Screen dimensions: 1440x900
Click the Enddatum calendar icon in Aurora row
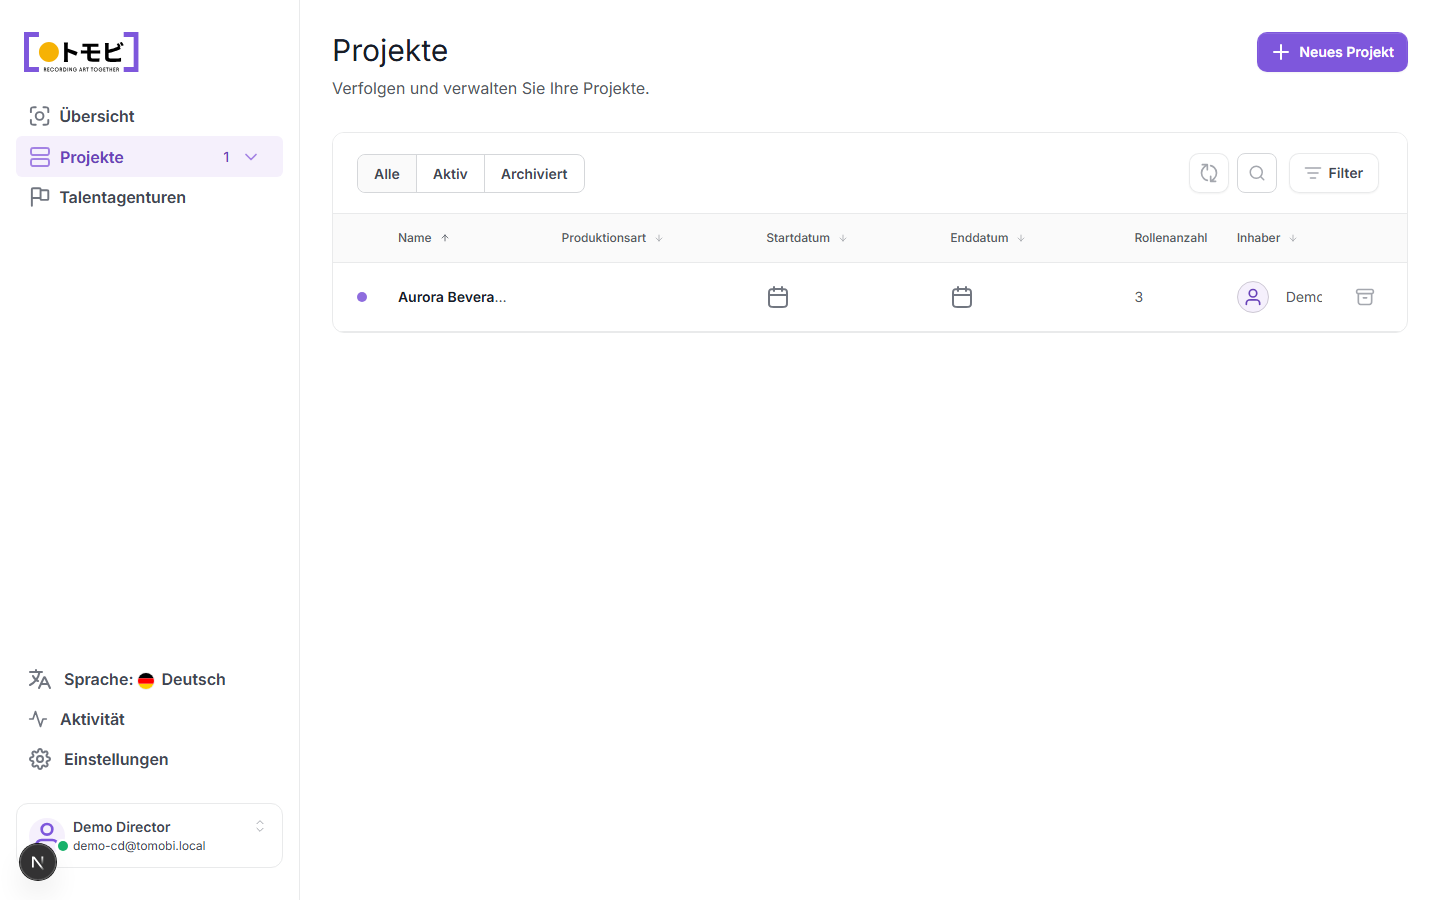(962, 297)
